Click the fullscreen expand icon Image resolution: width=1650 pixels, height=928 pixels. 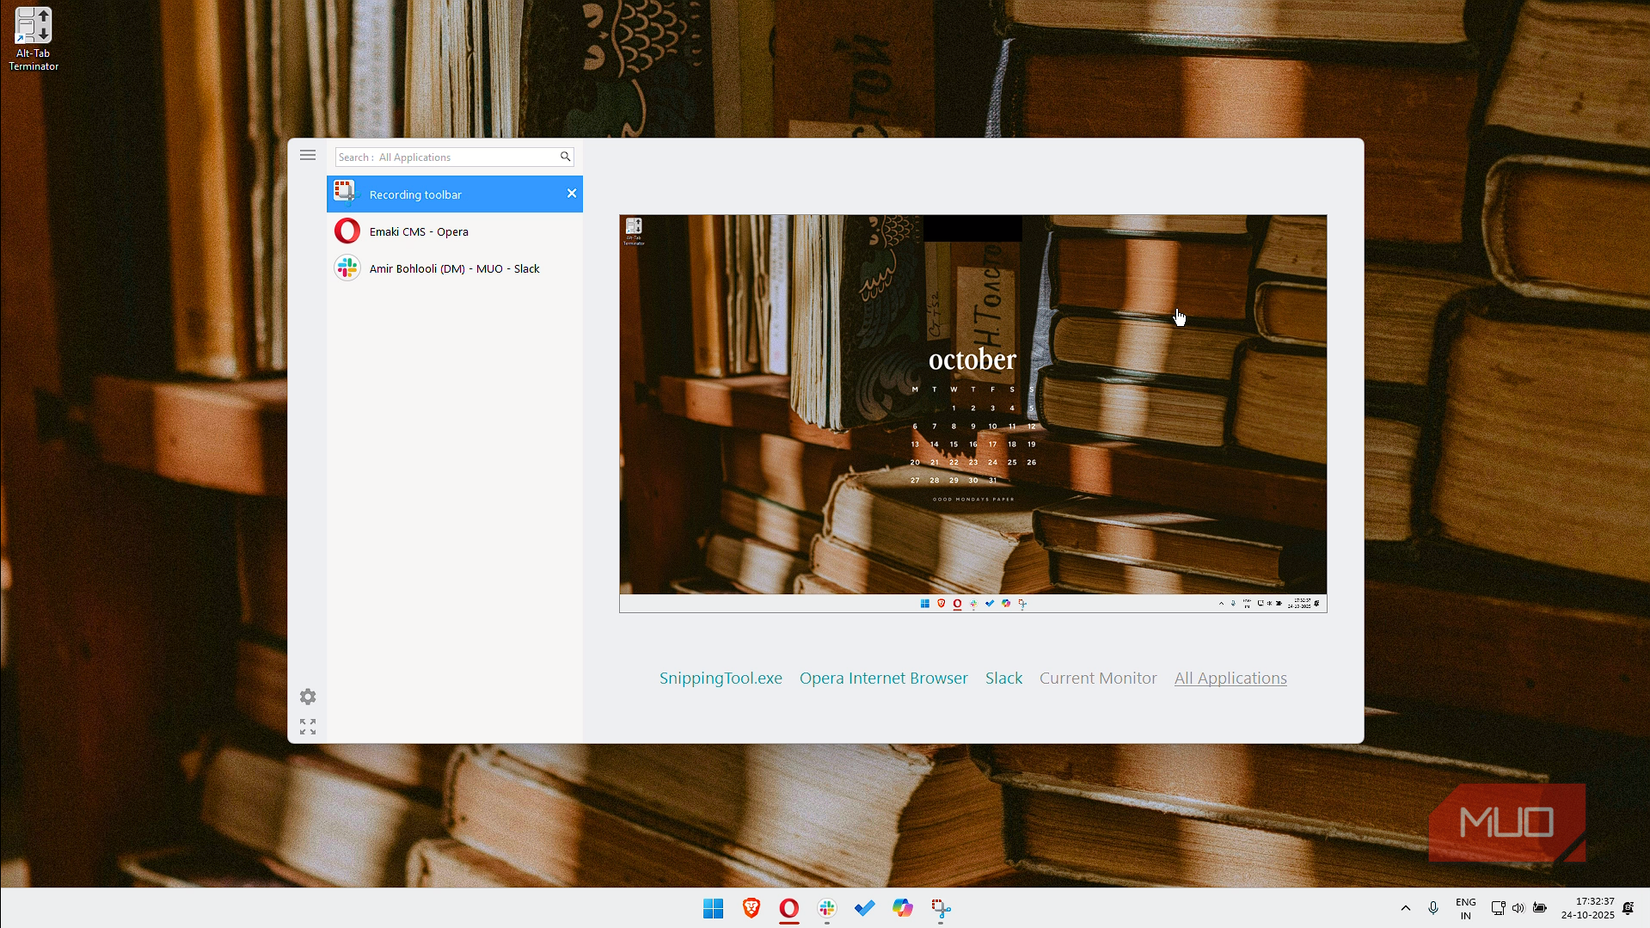coord(307,726)
